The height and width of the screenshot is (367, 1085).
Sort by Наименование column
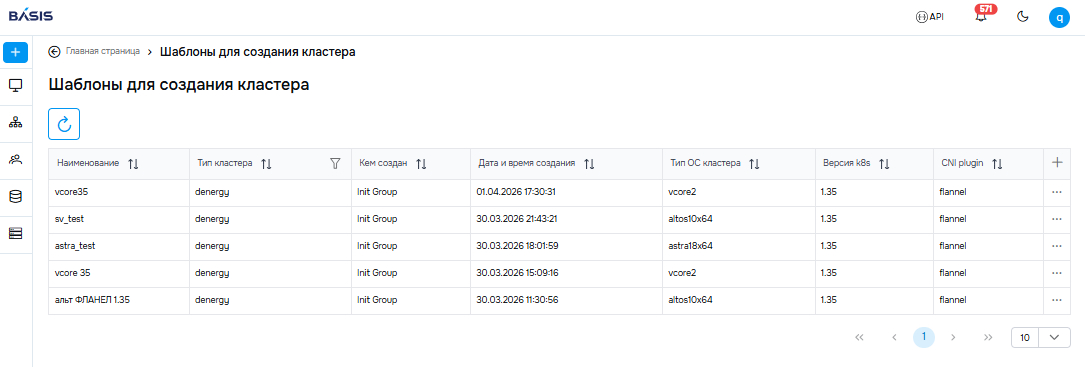click(x=134, y=164)
